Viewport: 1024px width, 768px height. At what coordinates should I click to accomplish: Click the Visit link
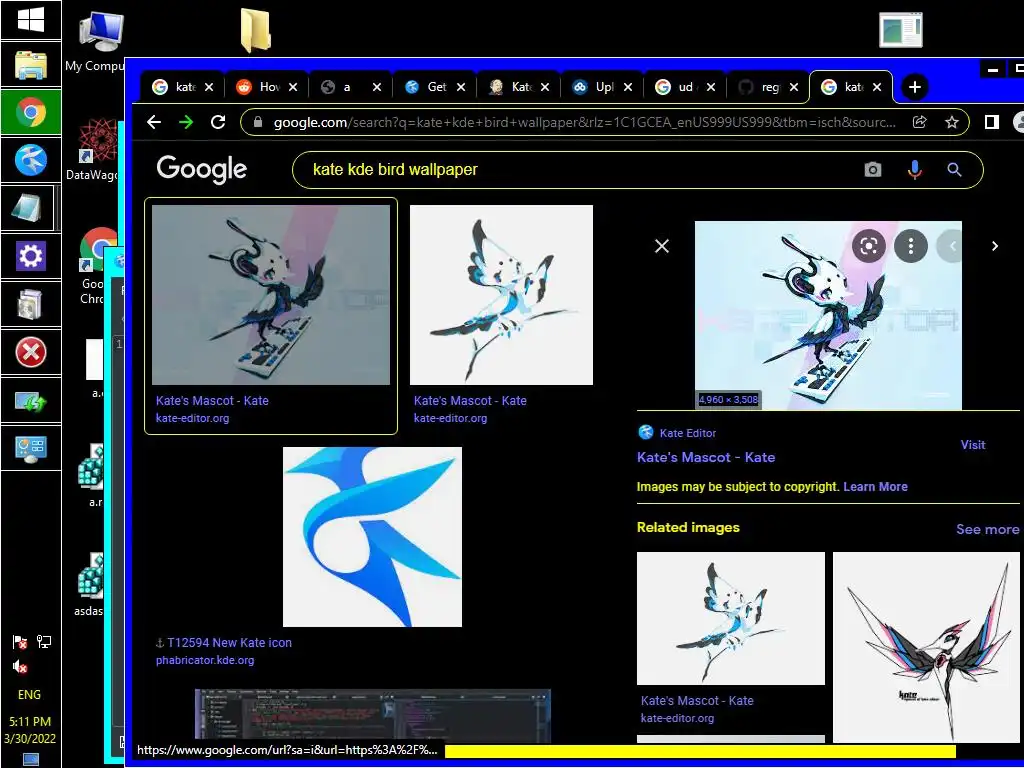(972, 445)
